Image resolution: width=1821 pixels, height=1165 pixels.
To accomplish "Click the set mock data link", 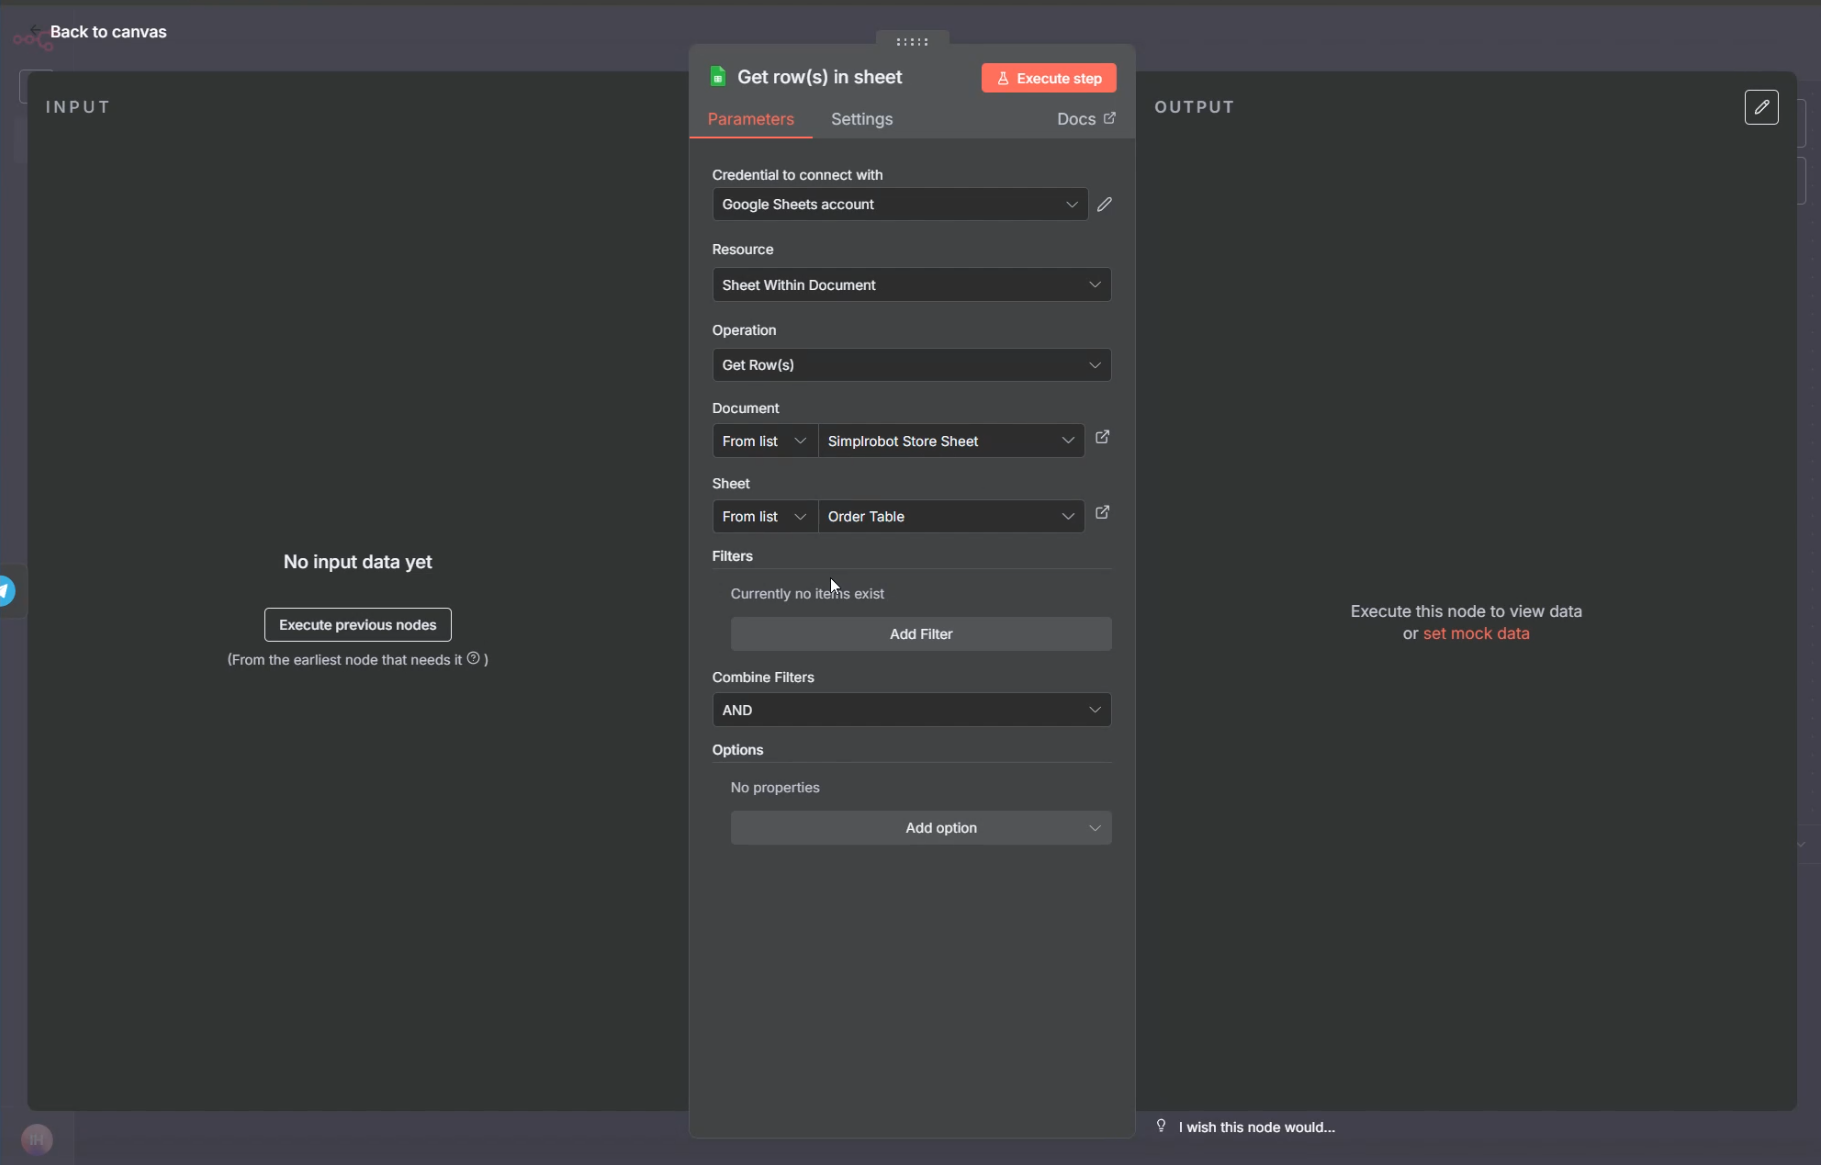I will [1475, 633].
